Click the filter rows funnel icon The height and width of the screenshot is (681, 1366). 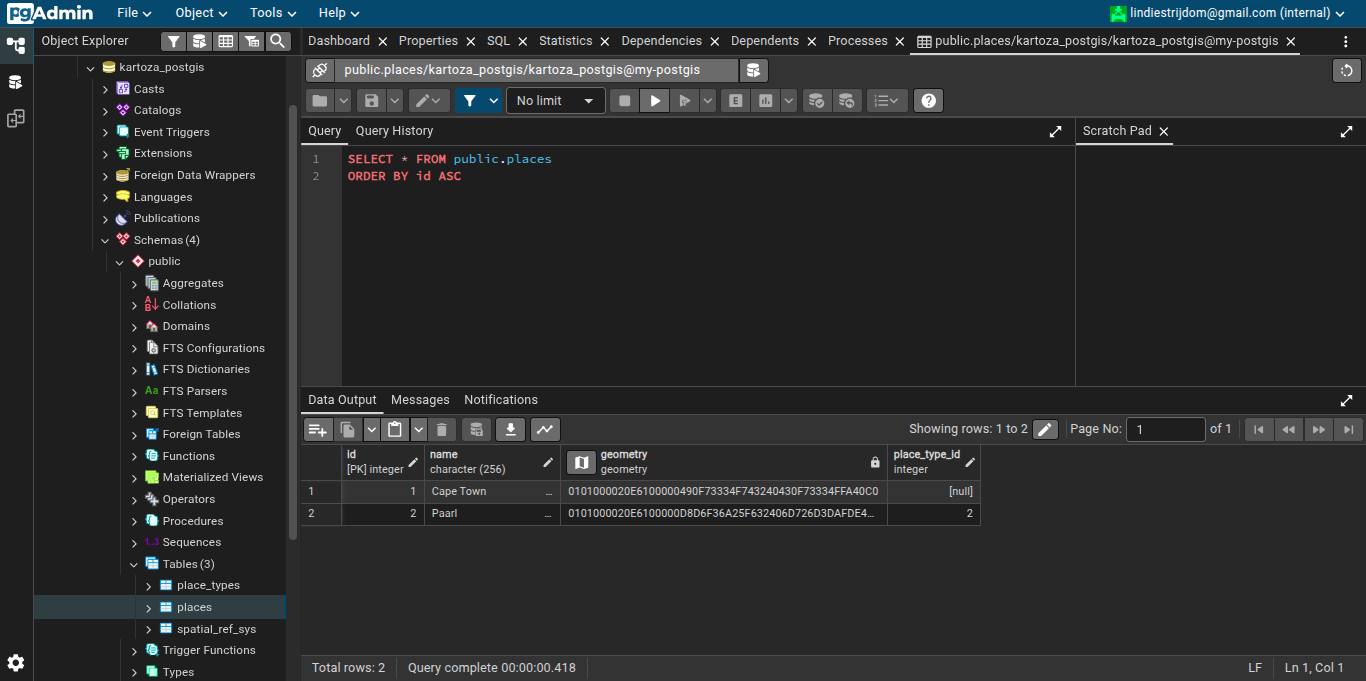tap(468, 101)
